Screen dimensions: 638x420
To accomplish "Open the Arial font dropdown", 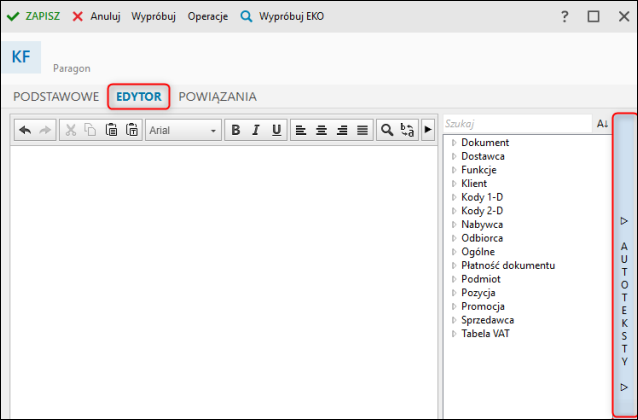I will 183,130.
